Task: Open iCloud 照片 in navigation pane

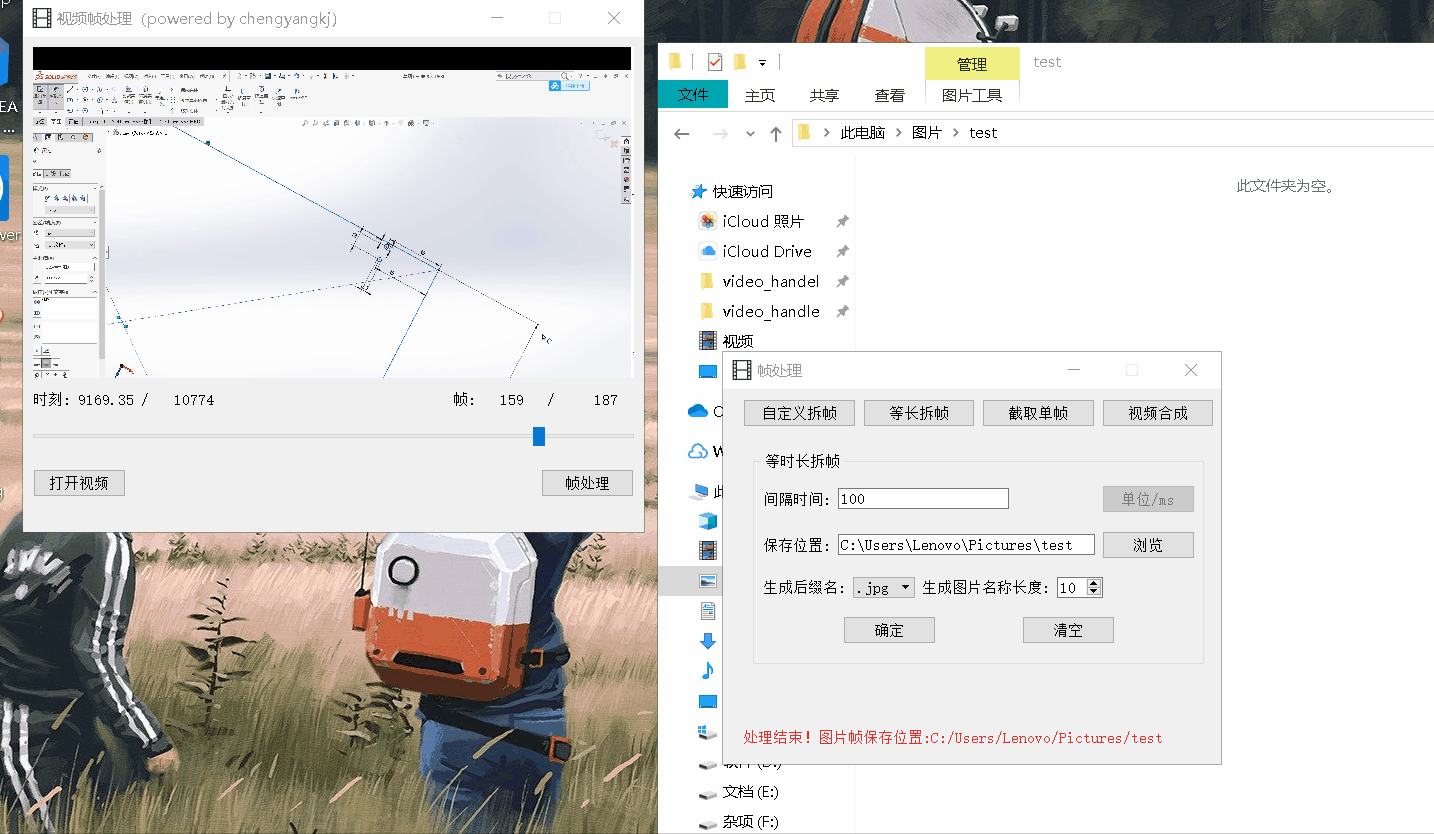Action: click(763, 222)
